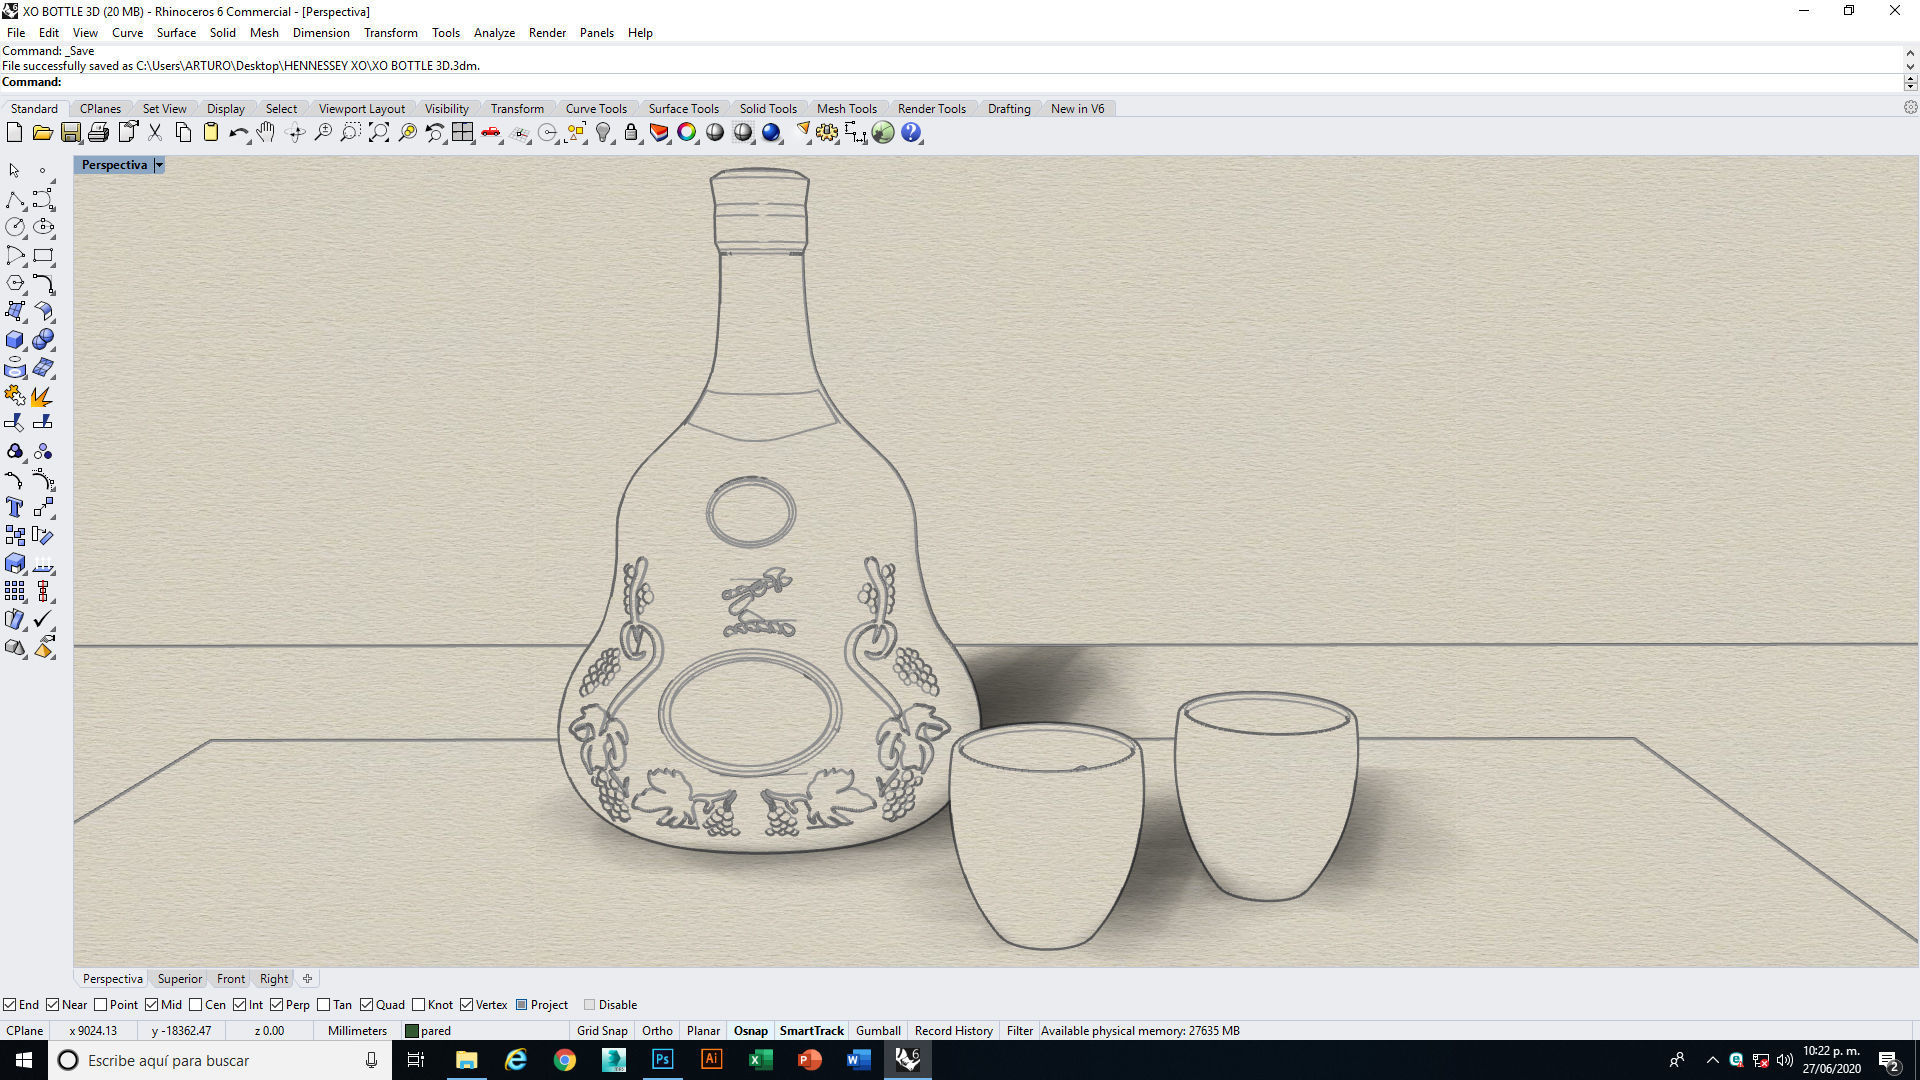The image size is (1920, 1080).
Task: Click the New file icon
Action: click(x=14, y=132)
